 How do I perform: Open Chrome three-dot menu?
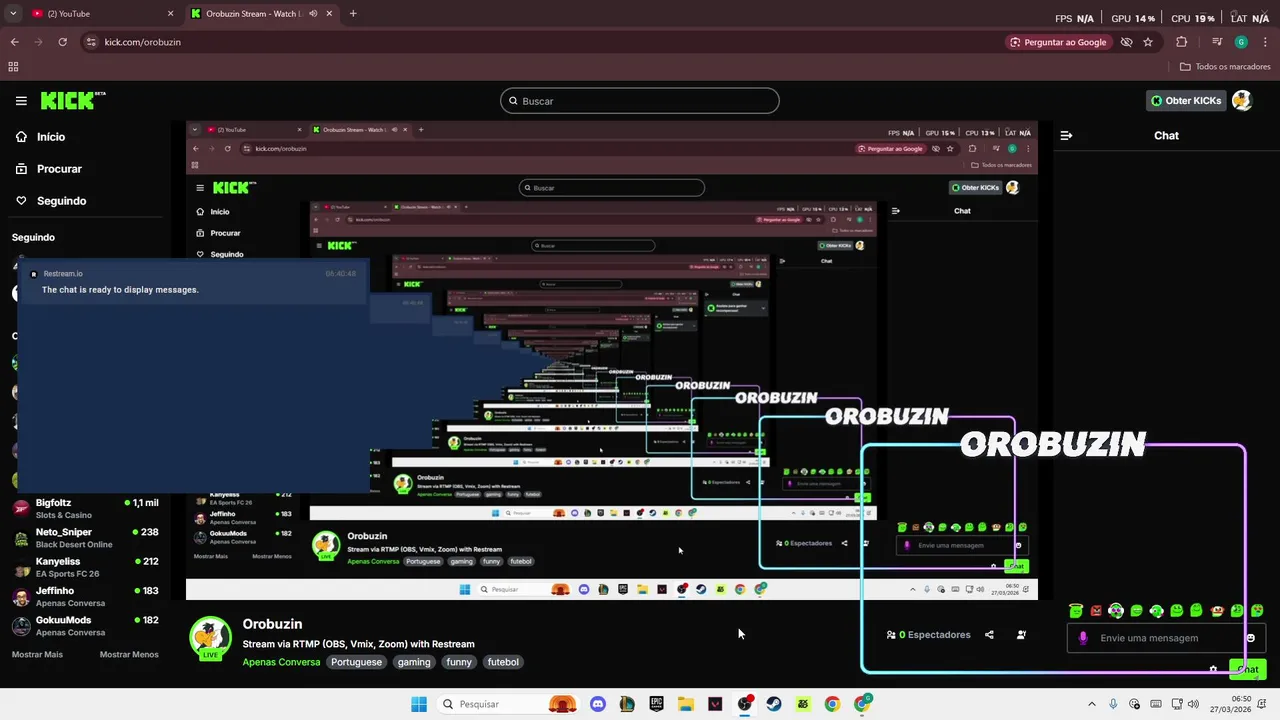(1265, 42)
